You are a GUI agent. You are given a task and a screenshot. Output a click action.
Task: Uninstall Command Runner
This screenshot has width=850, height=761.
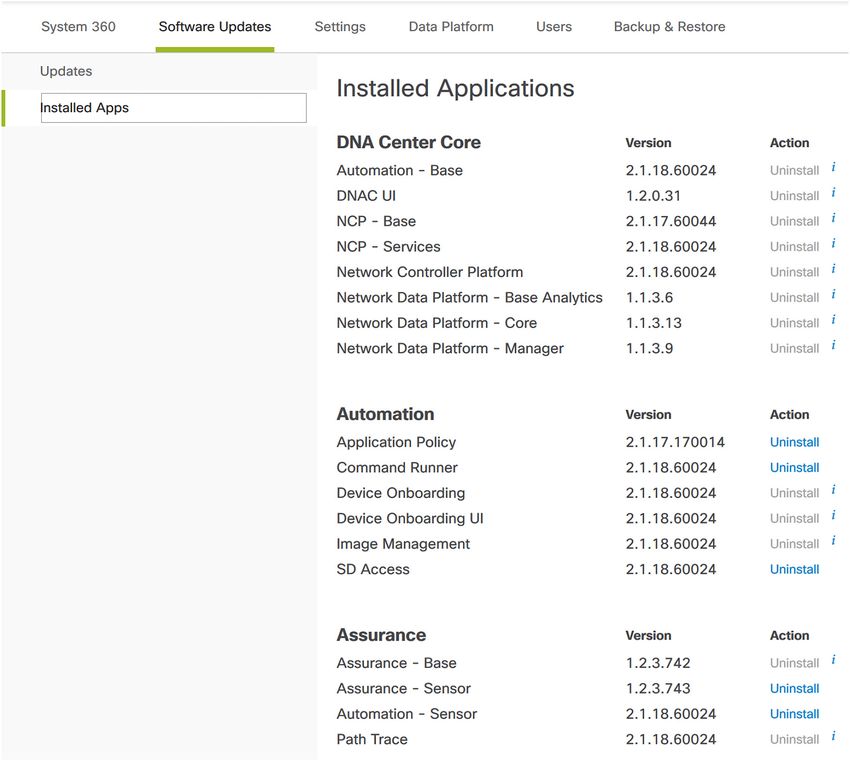(x=794, y=468)
